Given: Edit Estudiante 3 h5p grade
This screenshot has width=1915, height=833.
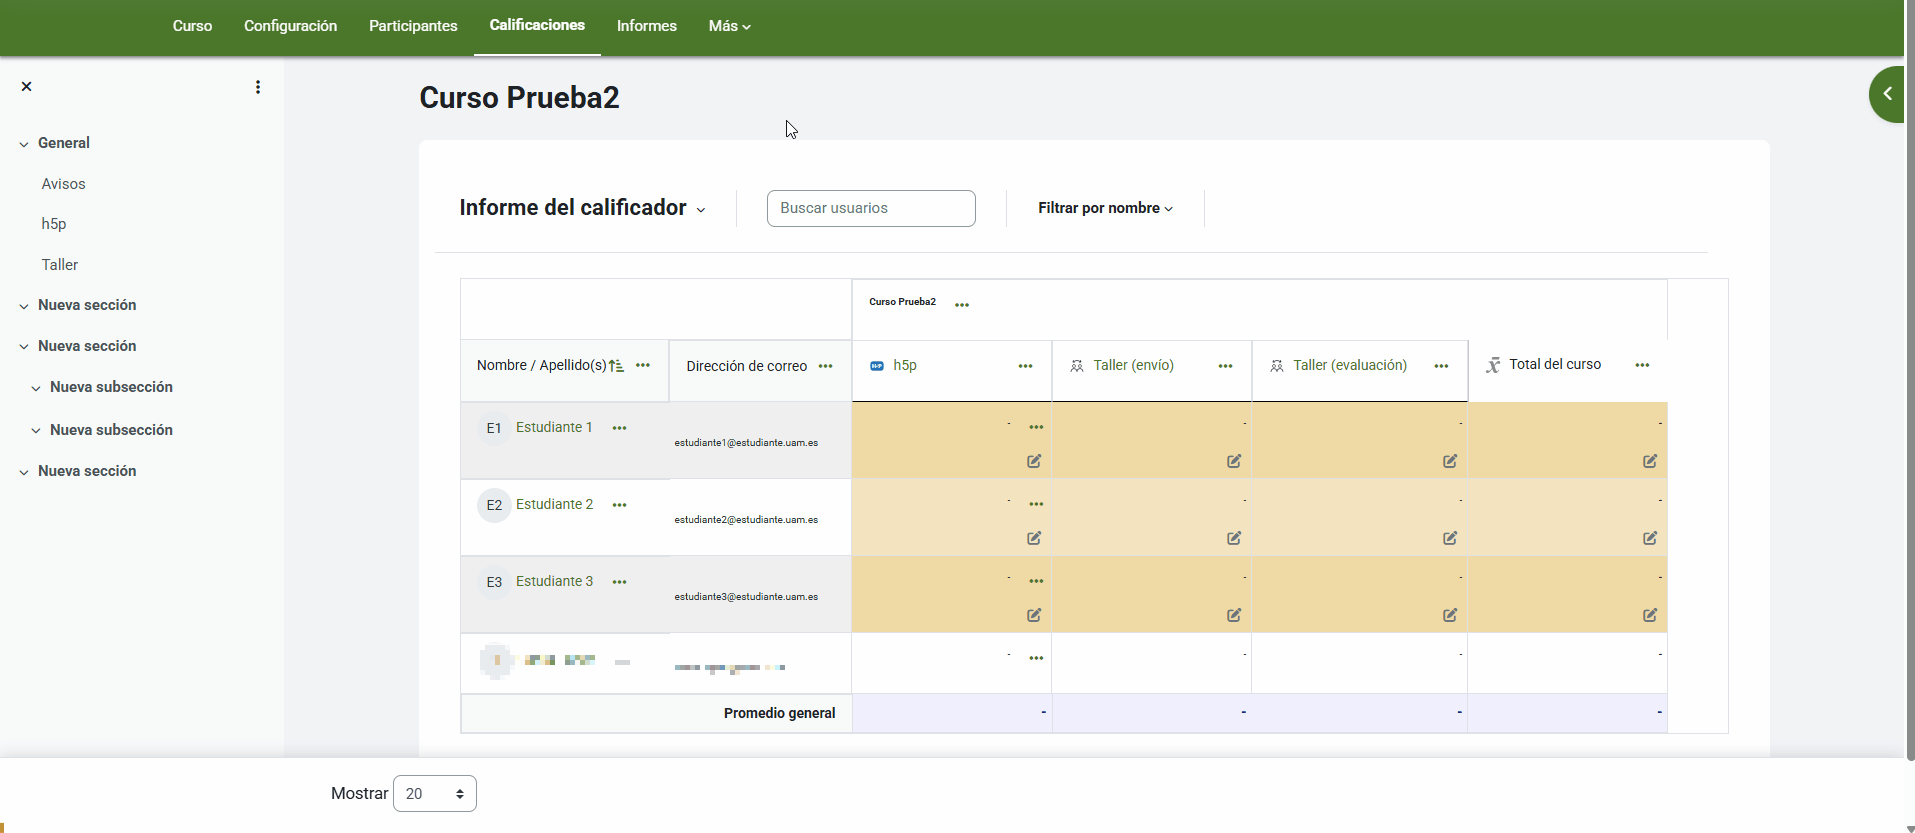Looking at the screenshot, I should 1034,615.
